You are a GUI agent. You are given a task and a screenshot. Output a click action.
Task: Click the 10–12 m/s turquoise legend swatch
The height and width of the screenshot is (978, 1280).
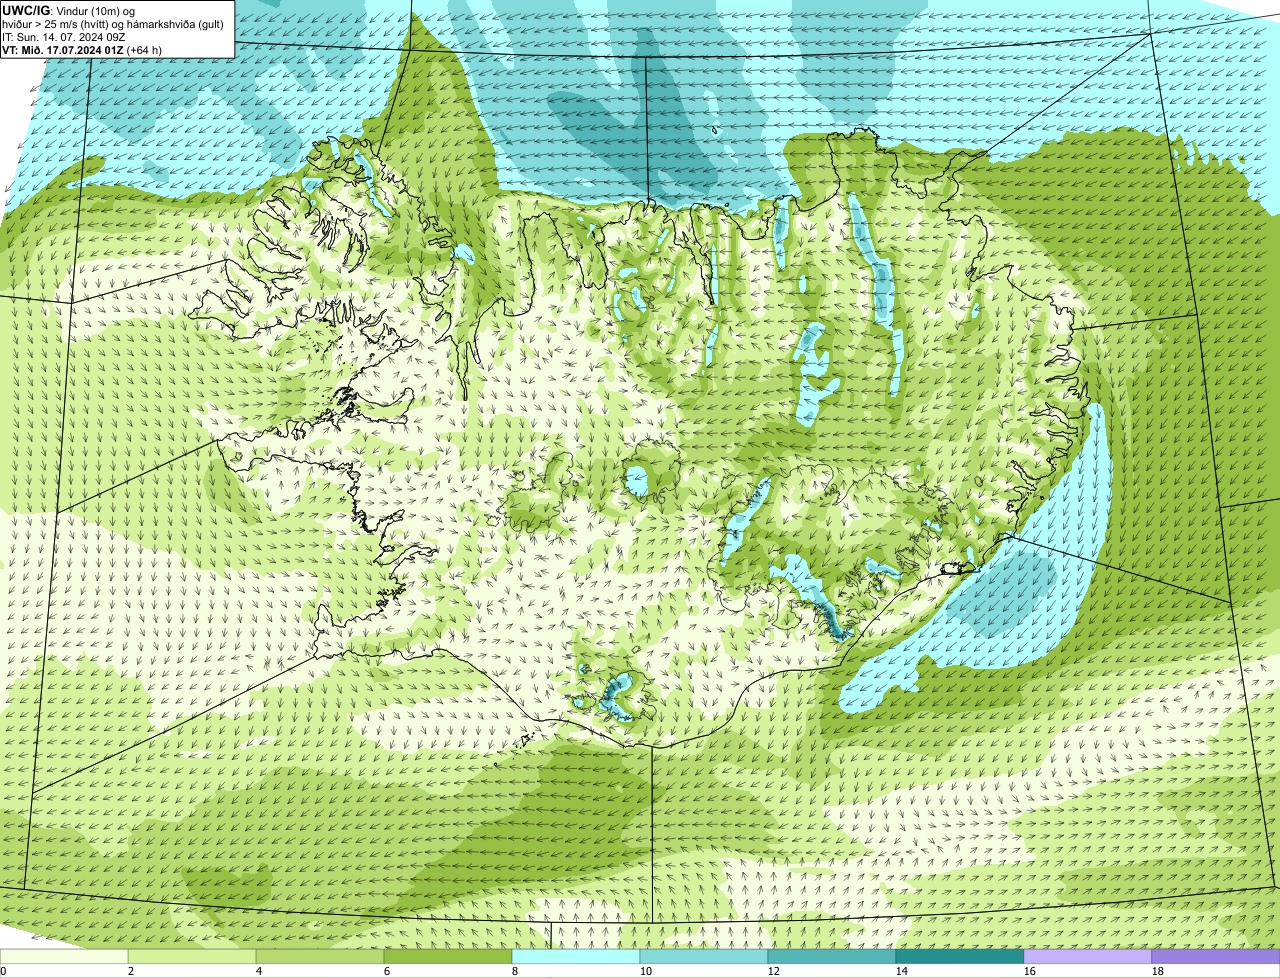click(x=704, y=956)
